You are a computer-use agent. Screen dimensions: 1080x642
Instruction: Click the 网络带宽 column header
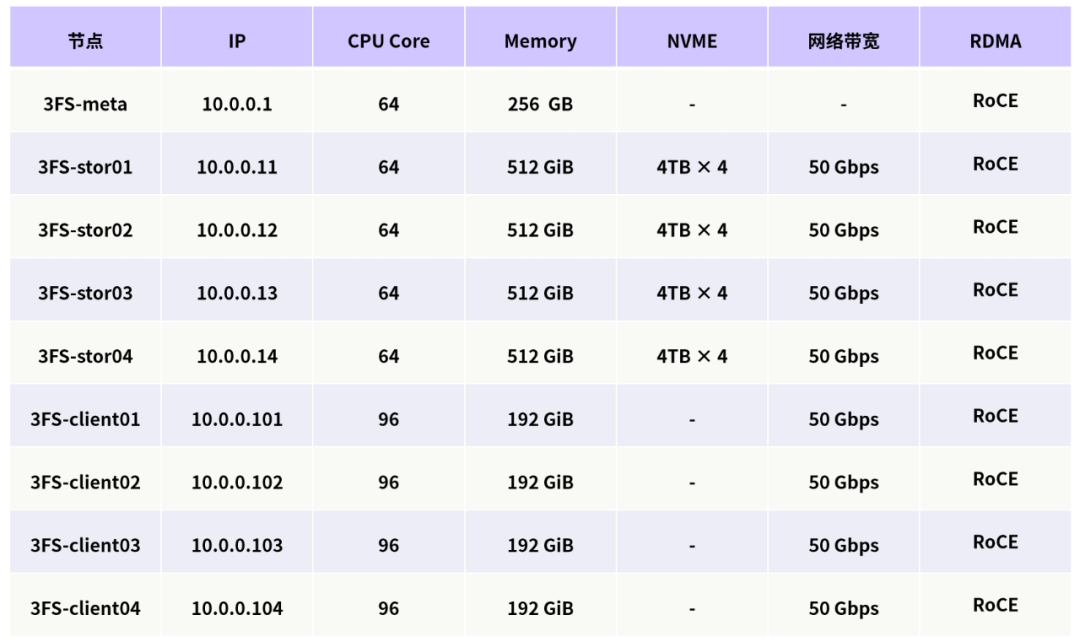[844, 41]
